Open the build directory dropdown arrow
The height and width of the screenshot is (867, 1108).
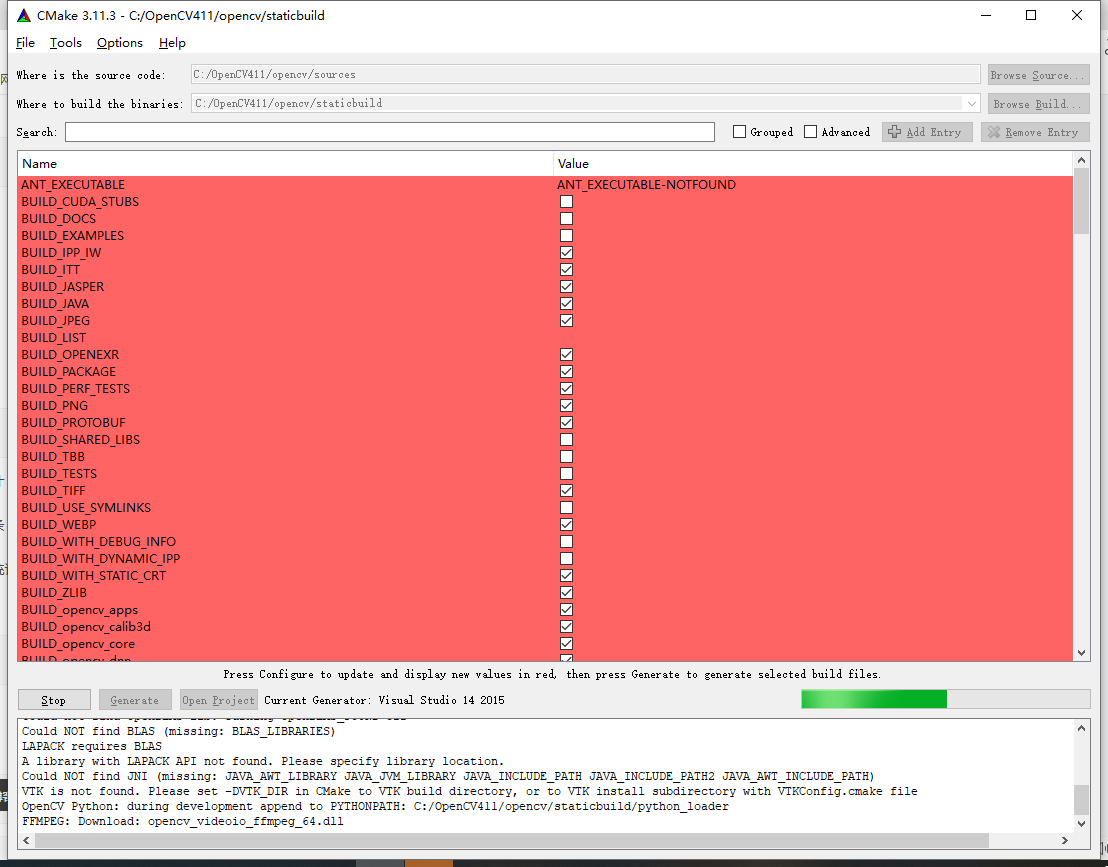point(971,103)
